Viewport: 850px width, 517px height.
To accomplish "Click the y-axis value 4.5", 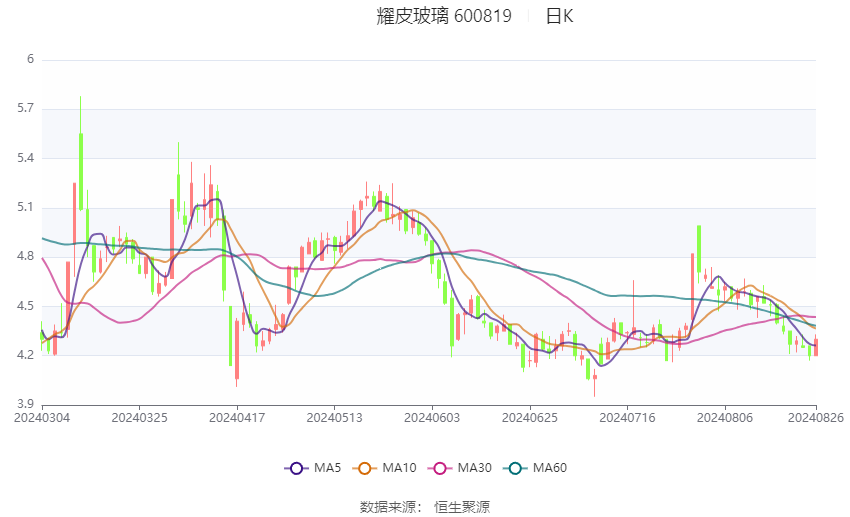I will [25, 306].
